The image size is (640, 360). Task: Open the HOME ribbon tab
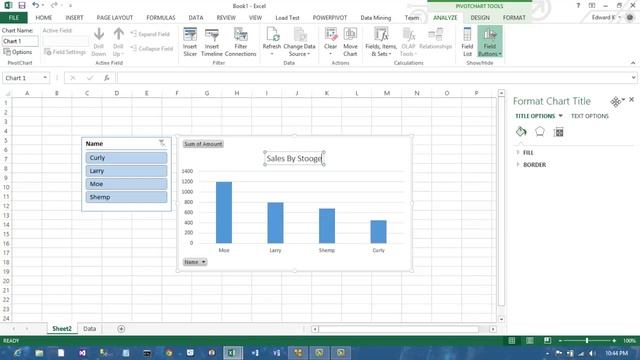coord(43,18)
